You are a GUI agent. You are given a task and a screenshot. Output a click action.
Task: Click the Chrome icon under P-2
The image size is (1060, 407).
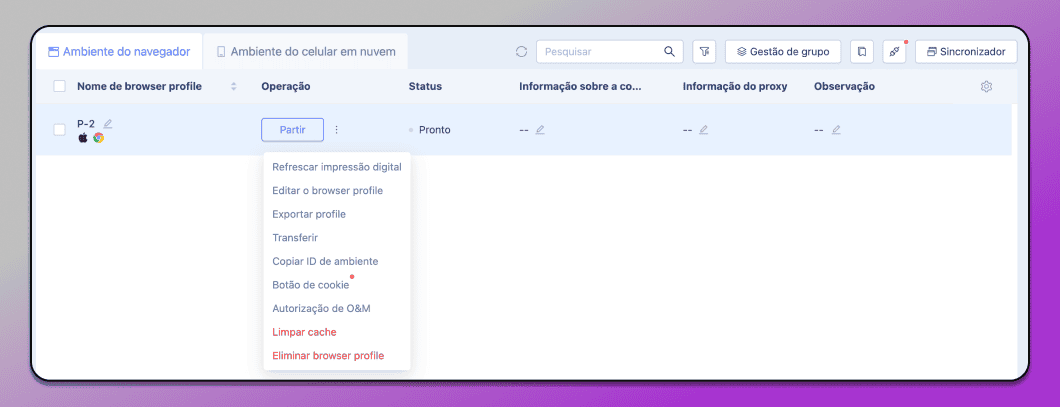pos(99,137)
